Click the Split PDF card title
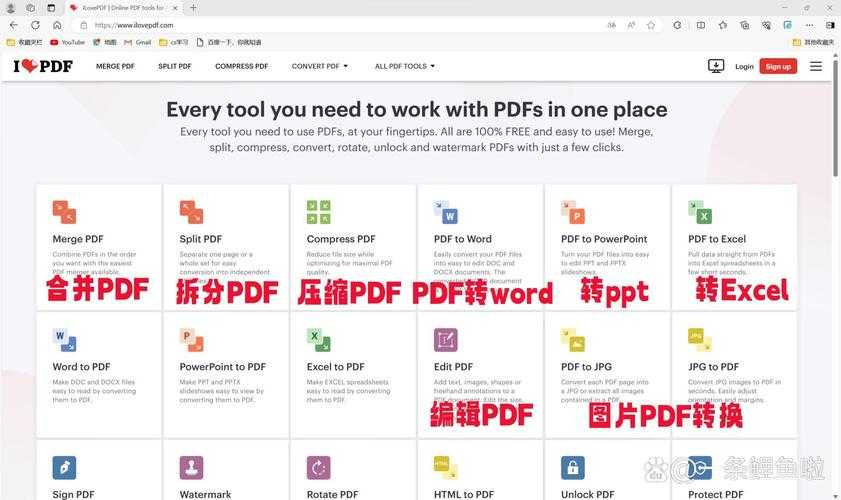Screen dimensions: 841x500 pyautogui.click(x=201, y=239)
